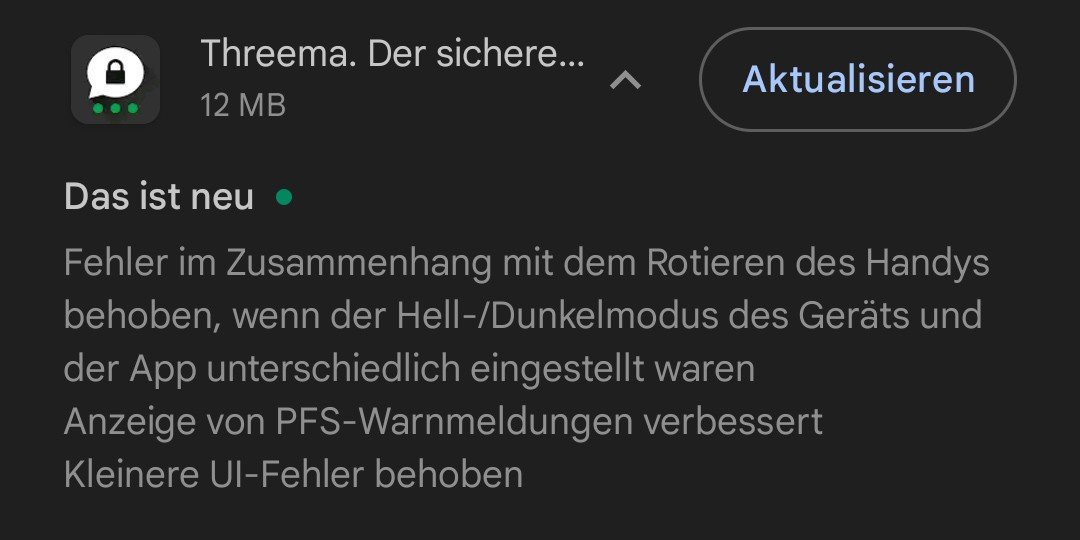Screen dimensions: 1080x540
Task: Click the word Anzeige in the changelog
Action: tap(128, 422)
